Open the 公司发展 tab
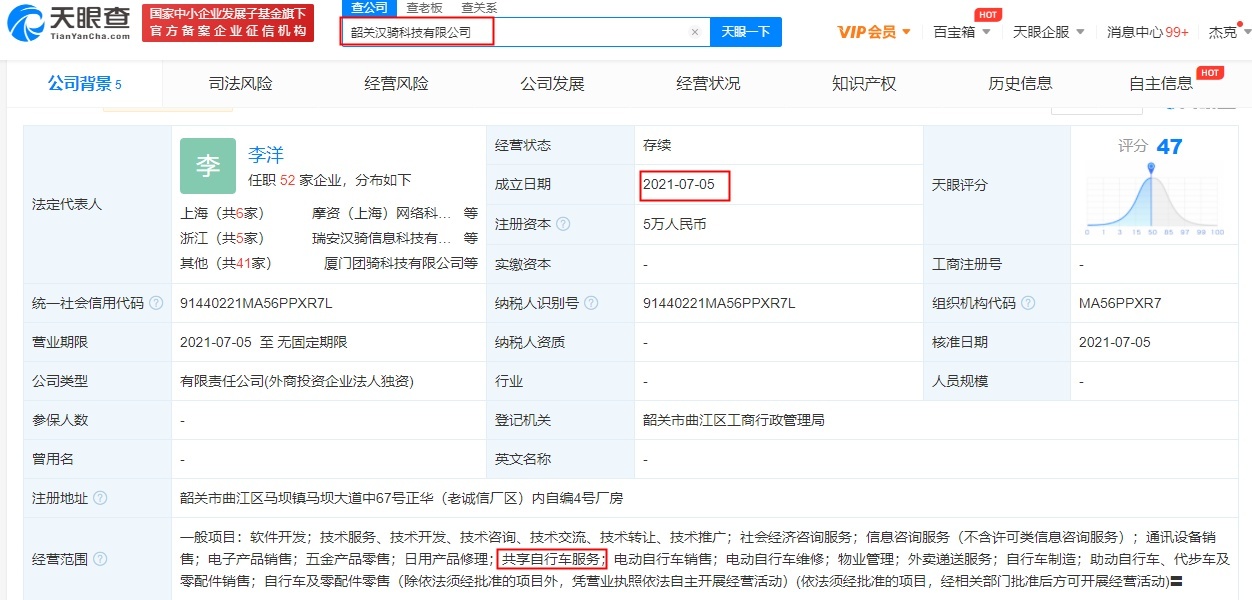 click(552, 84)
